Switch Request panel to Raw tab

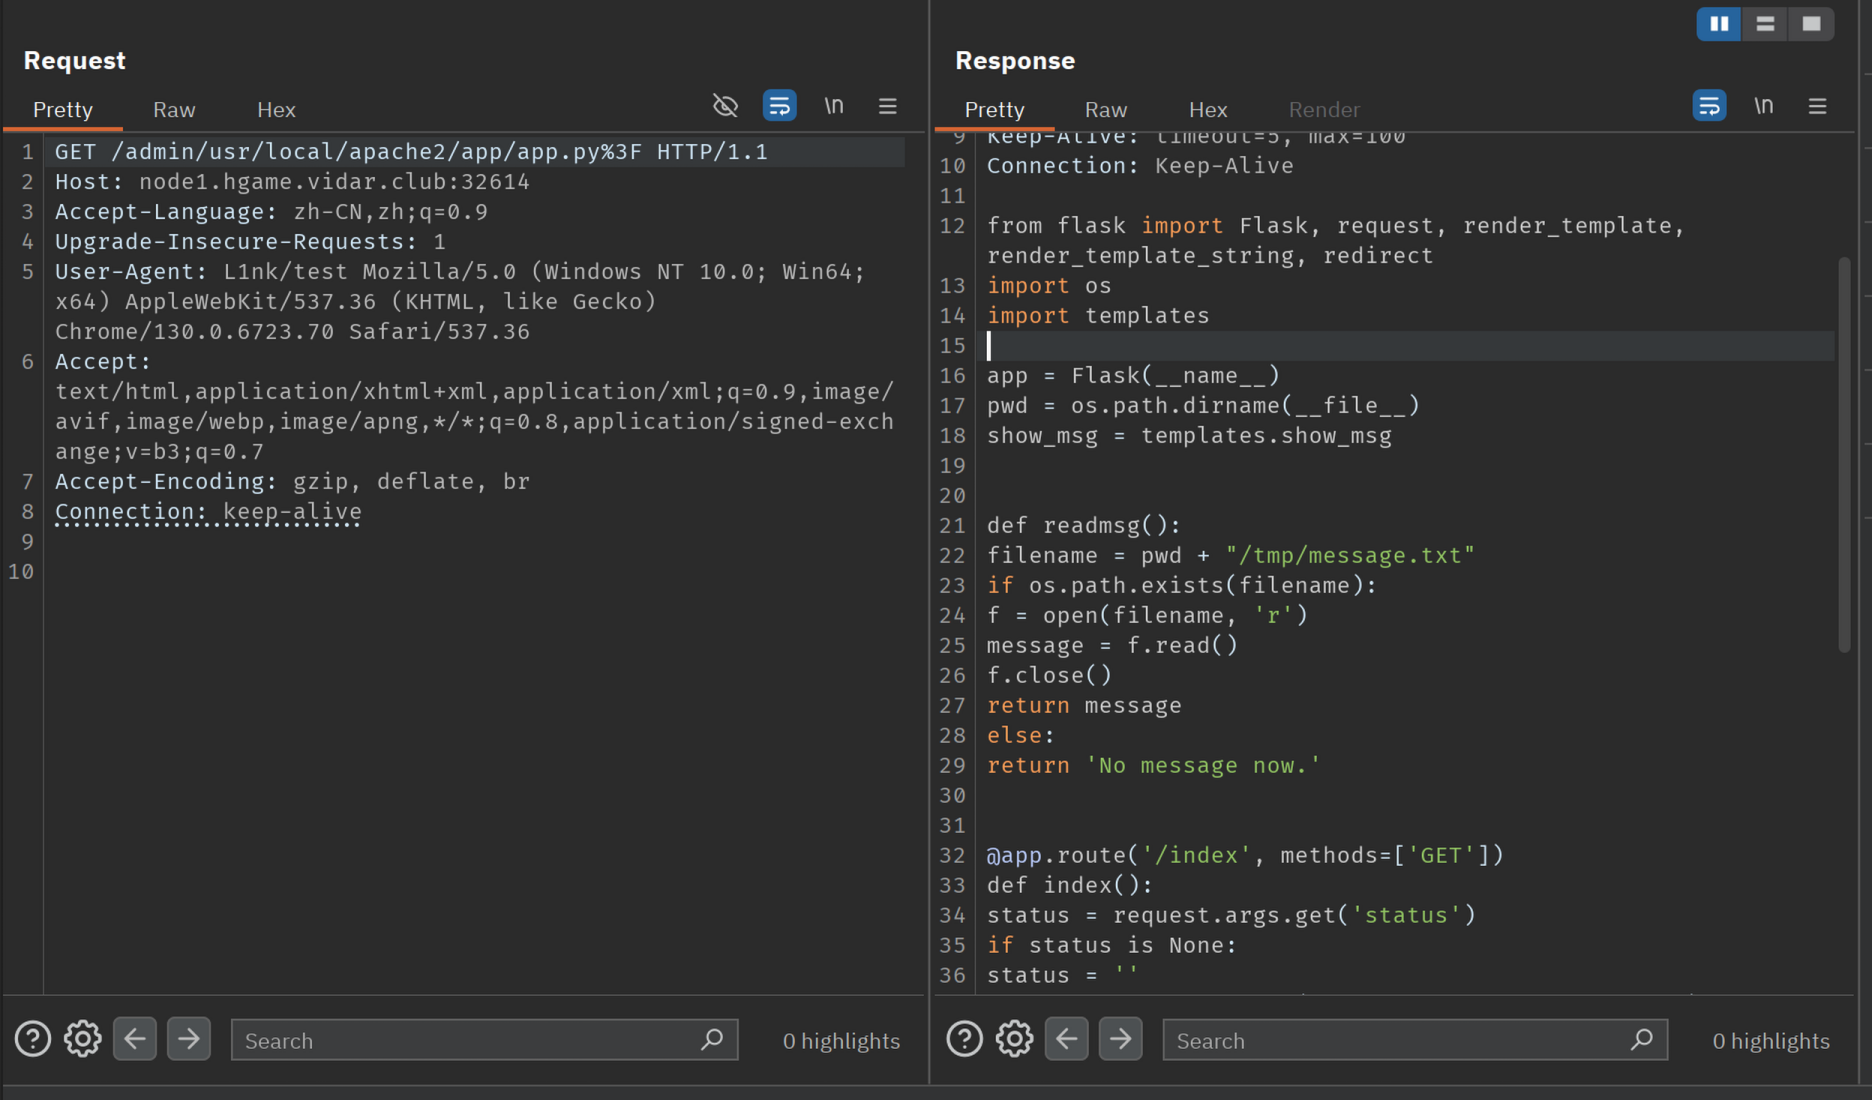pos(174,110)
